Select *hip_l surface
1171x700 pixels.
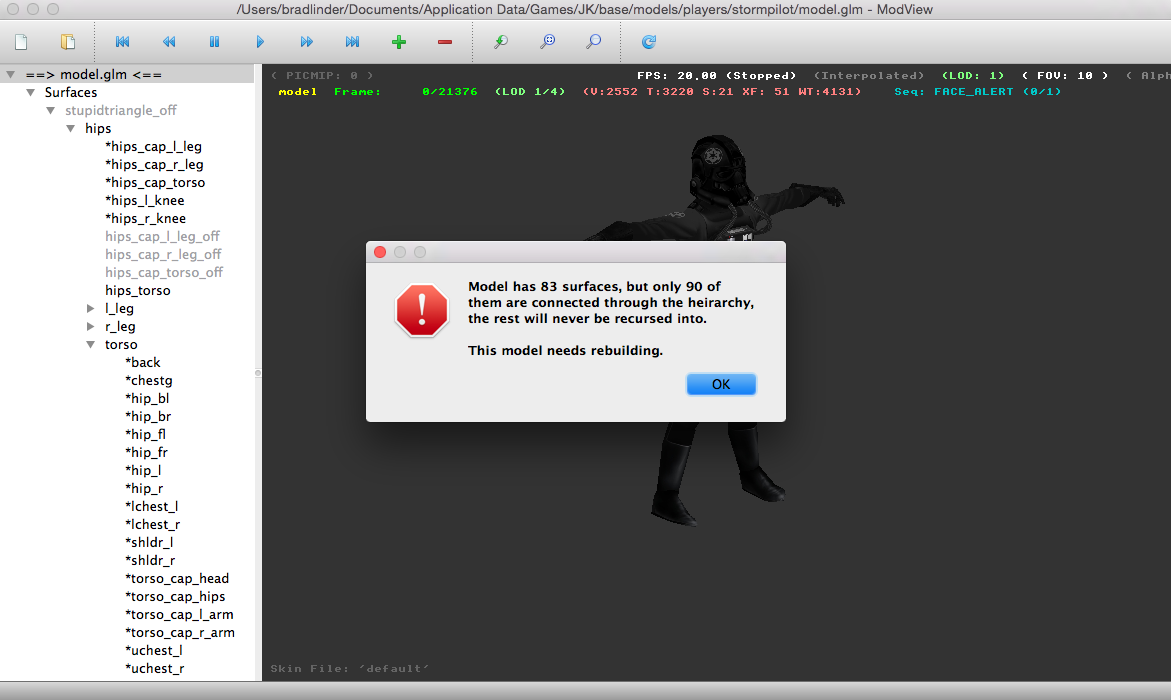pyautogui.click(x=143, y=470)
